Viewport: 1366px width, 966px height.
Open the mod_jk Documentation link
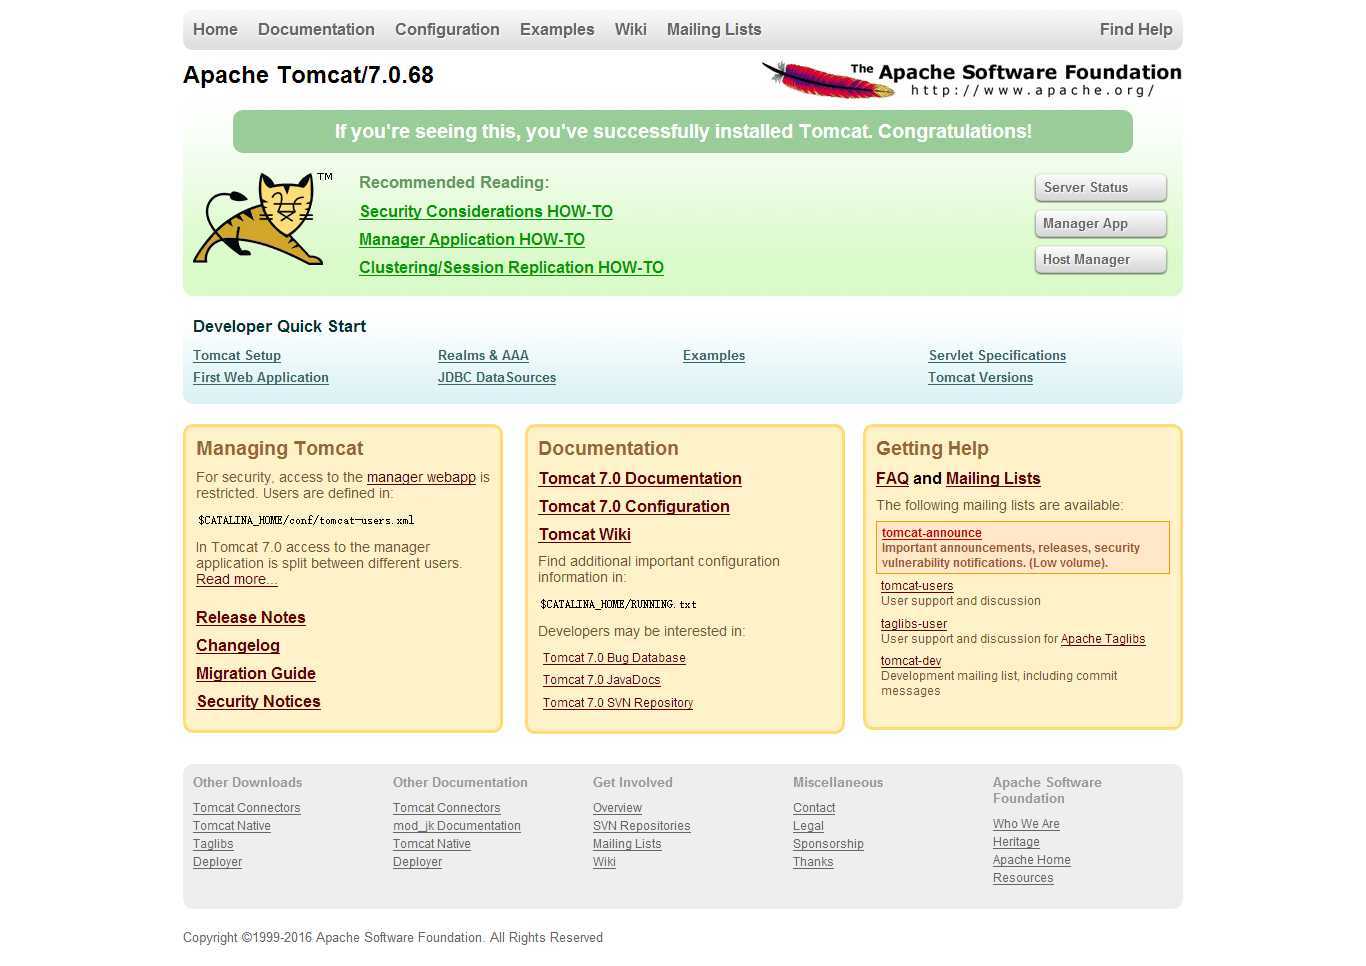[457, 827]
